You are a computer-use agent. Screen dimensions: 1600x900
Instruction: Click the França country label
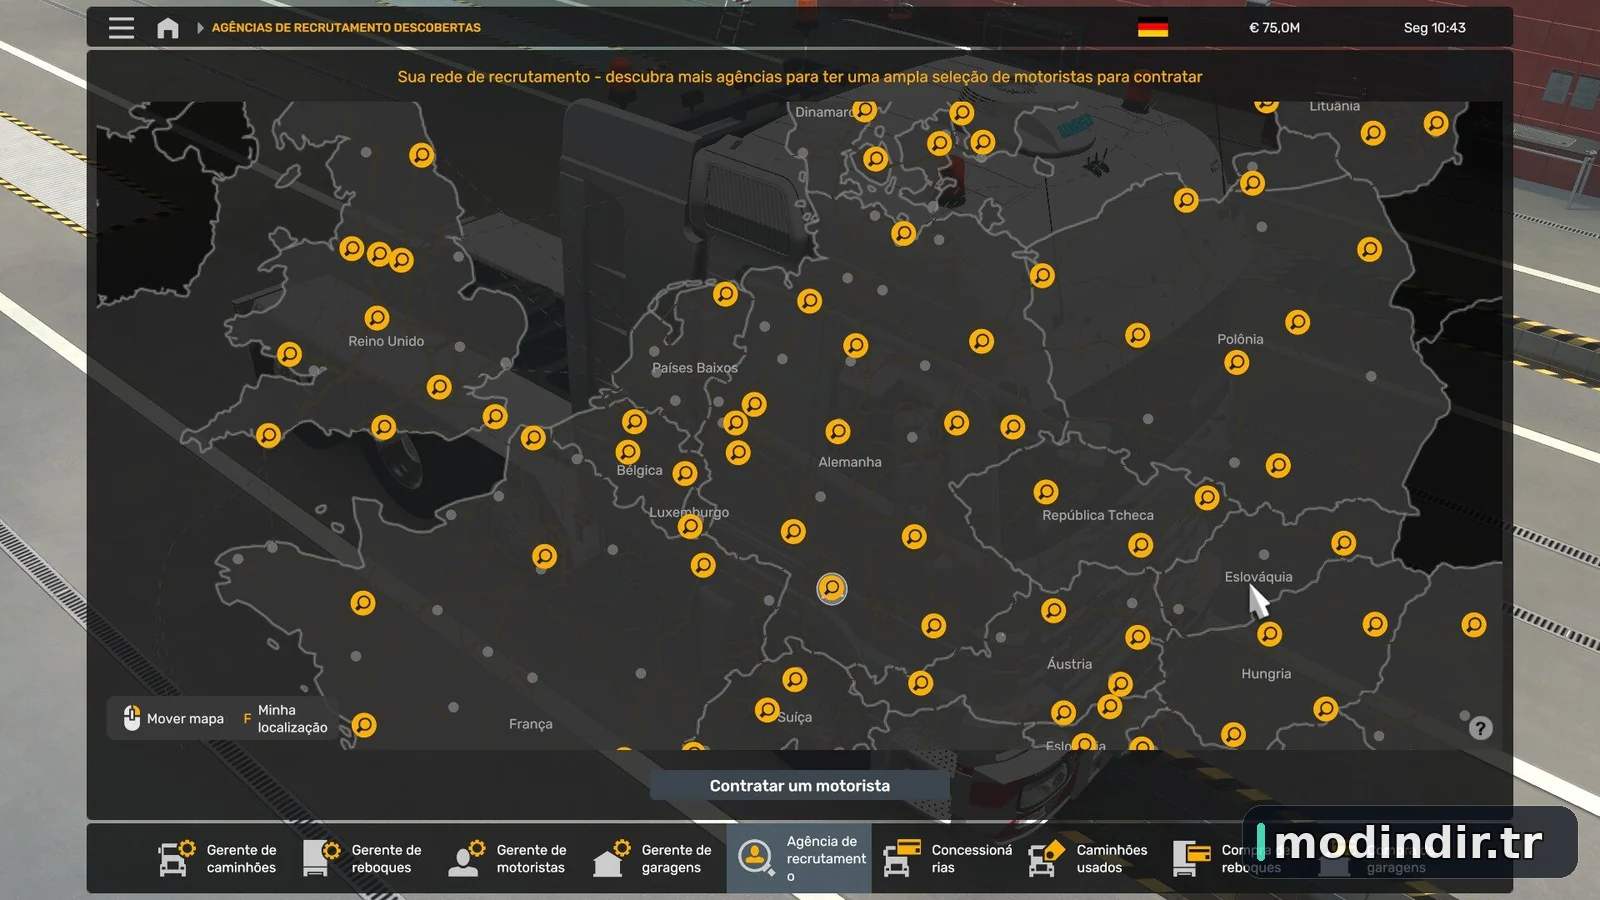pyautogui.click(x=530, y=724)
